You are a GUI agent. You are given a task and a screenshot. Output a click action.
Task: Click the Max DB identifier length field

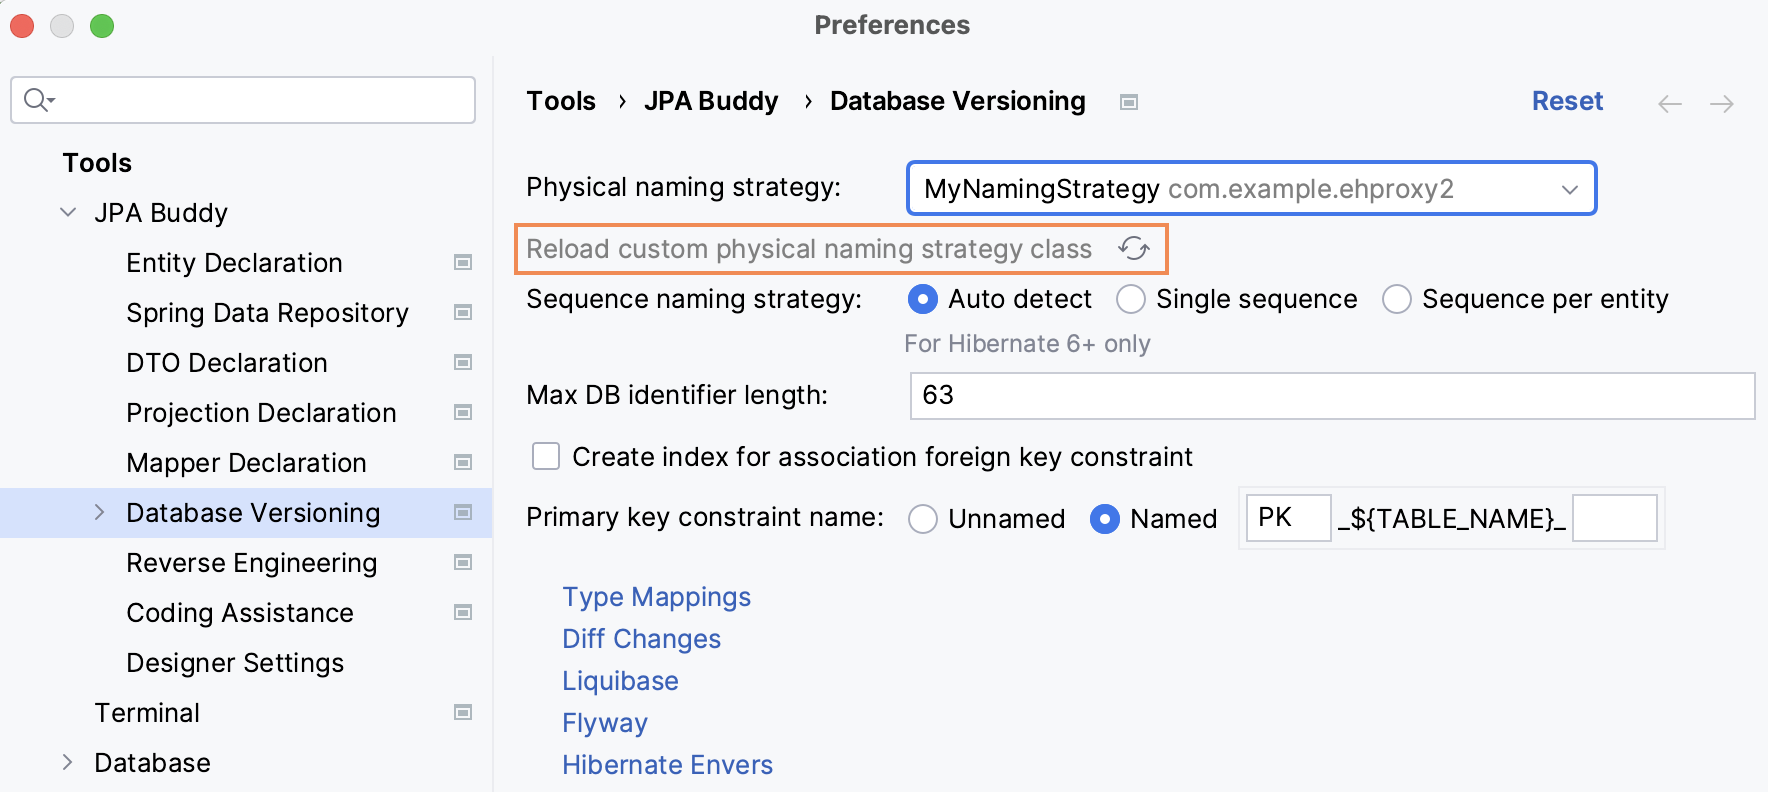1332,396
